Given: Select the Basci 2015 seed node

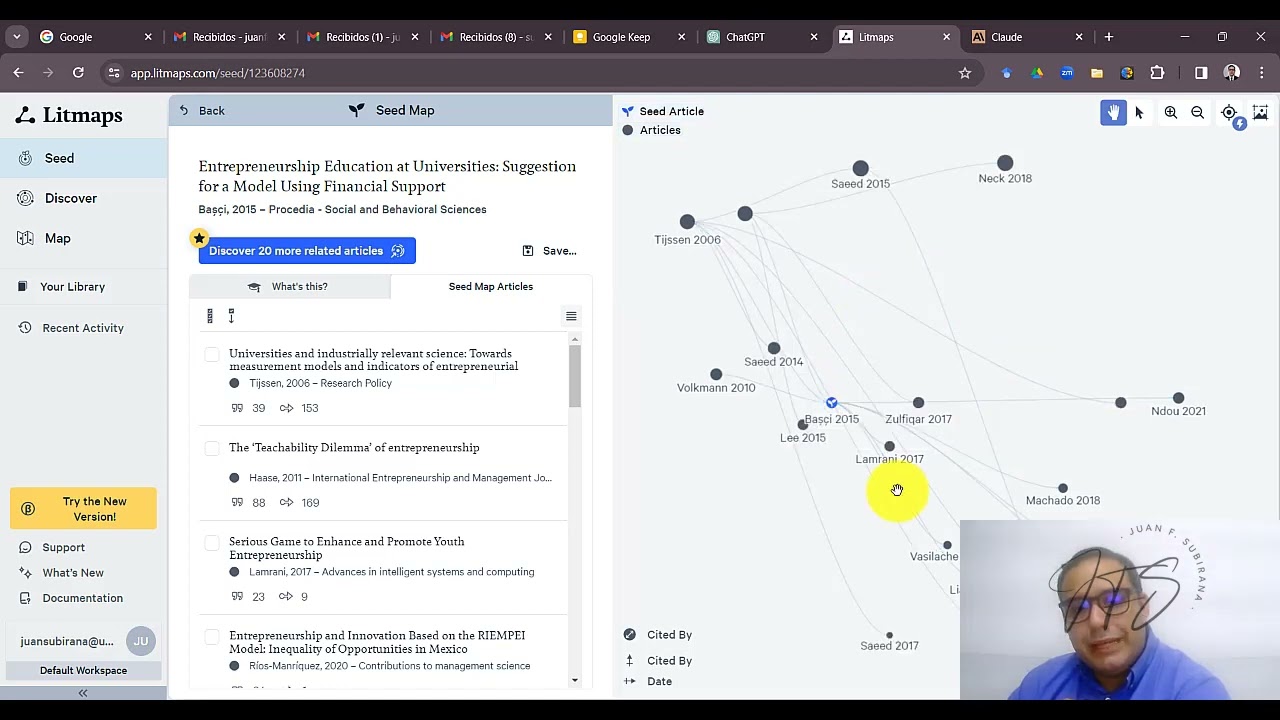Looking at the screenshot, I should [x=831, y=402].
